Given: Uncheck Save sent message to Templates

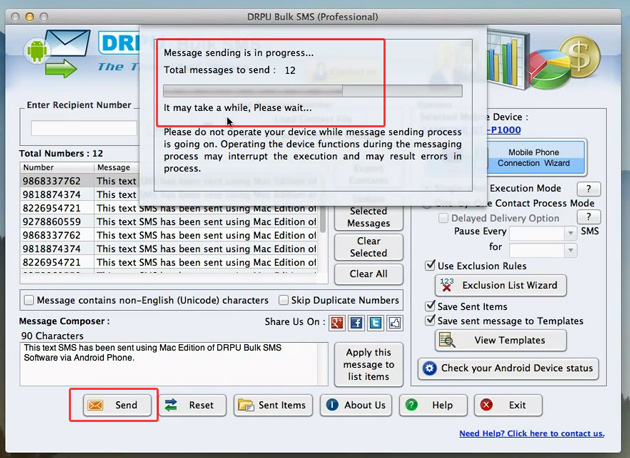Looking at the screenshot, I should 430,320.
